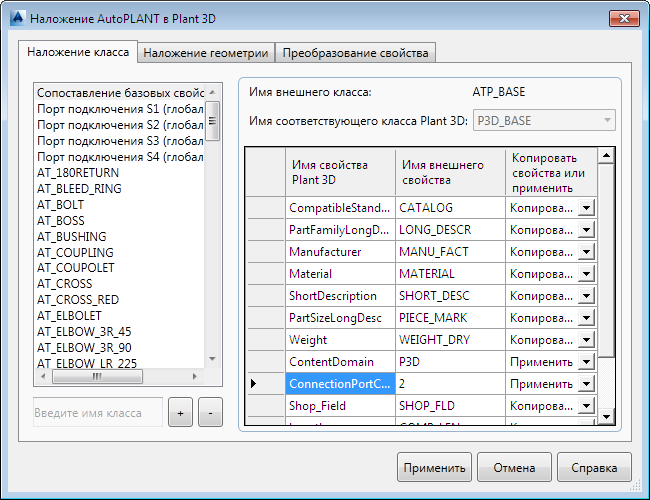
Task: Click the SHOP_FLD cell
Action: pos(450,405)
